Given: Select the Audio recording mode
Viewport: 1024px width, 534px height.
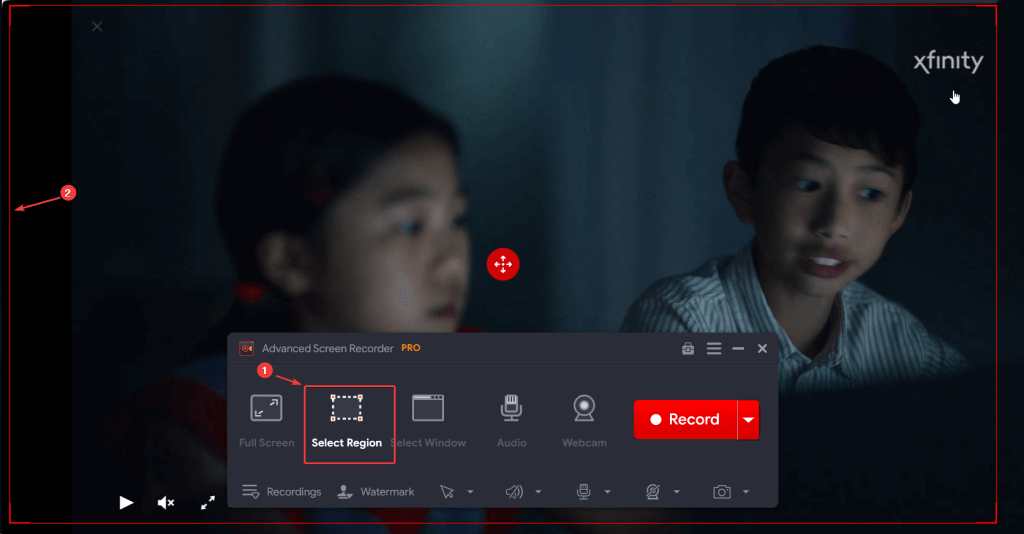Looking at the screenshot, I should 511,422.
